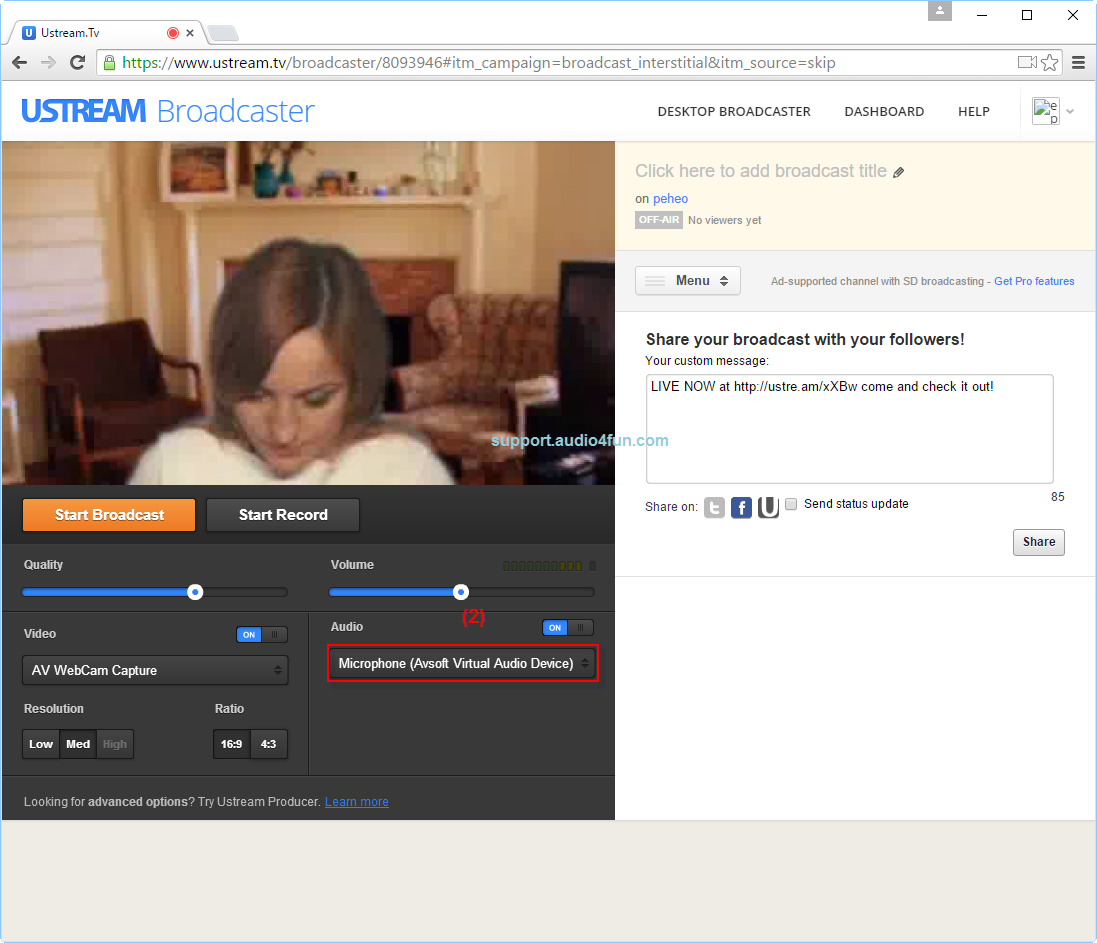Image resolution: width=1097 pixels, height=943 pixels.
Task: Open the Microphone audio device dropdown
Action: pos(462,663)
